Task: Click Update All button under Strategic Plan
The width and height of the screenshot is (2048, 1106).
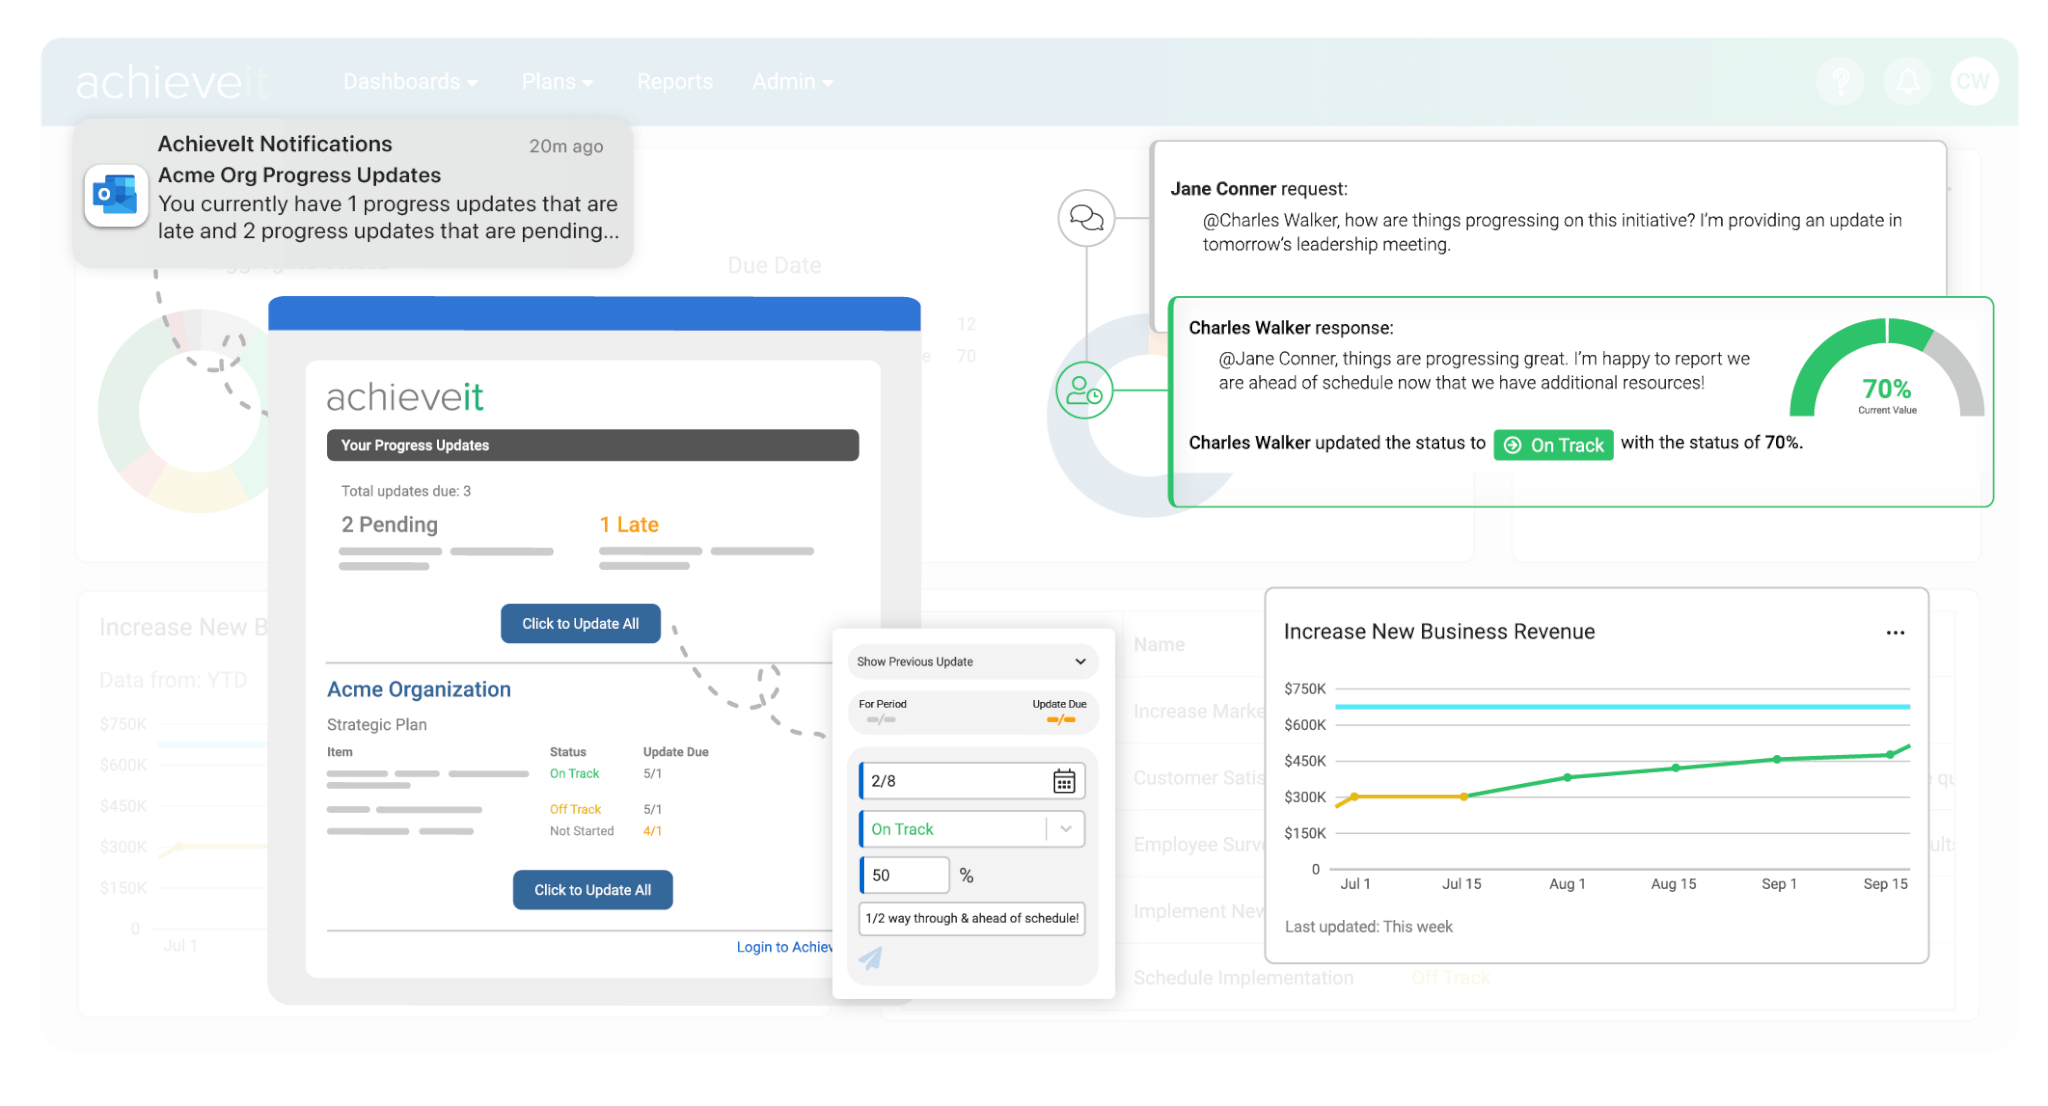Action: click(592, 890)
